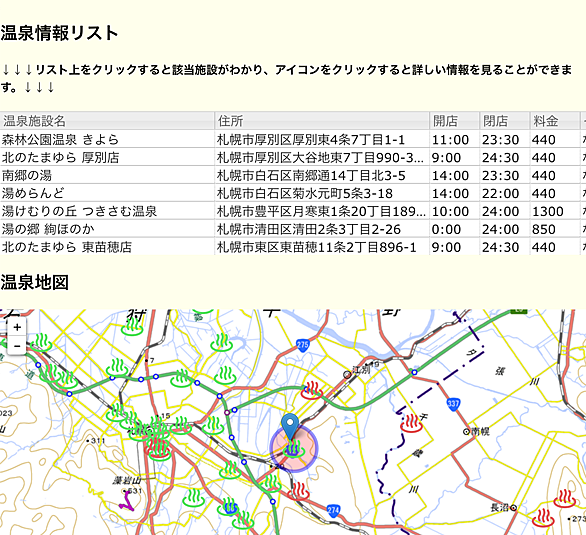Select row 森林公園温泉 きよら
The width and height of the screenshot is (586, 535).
tap(293, 139)
